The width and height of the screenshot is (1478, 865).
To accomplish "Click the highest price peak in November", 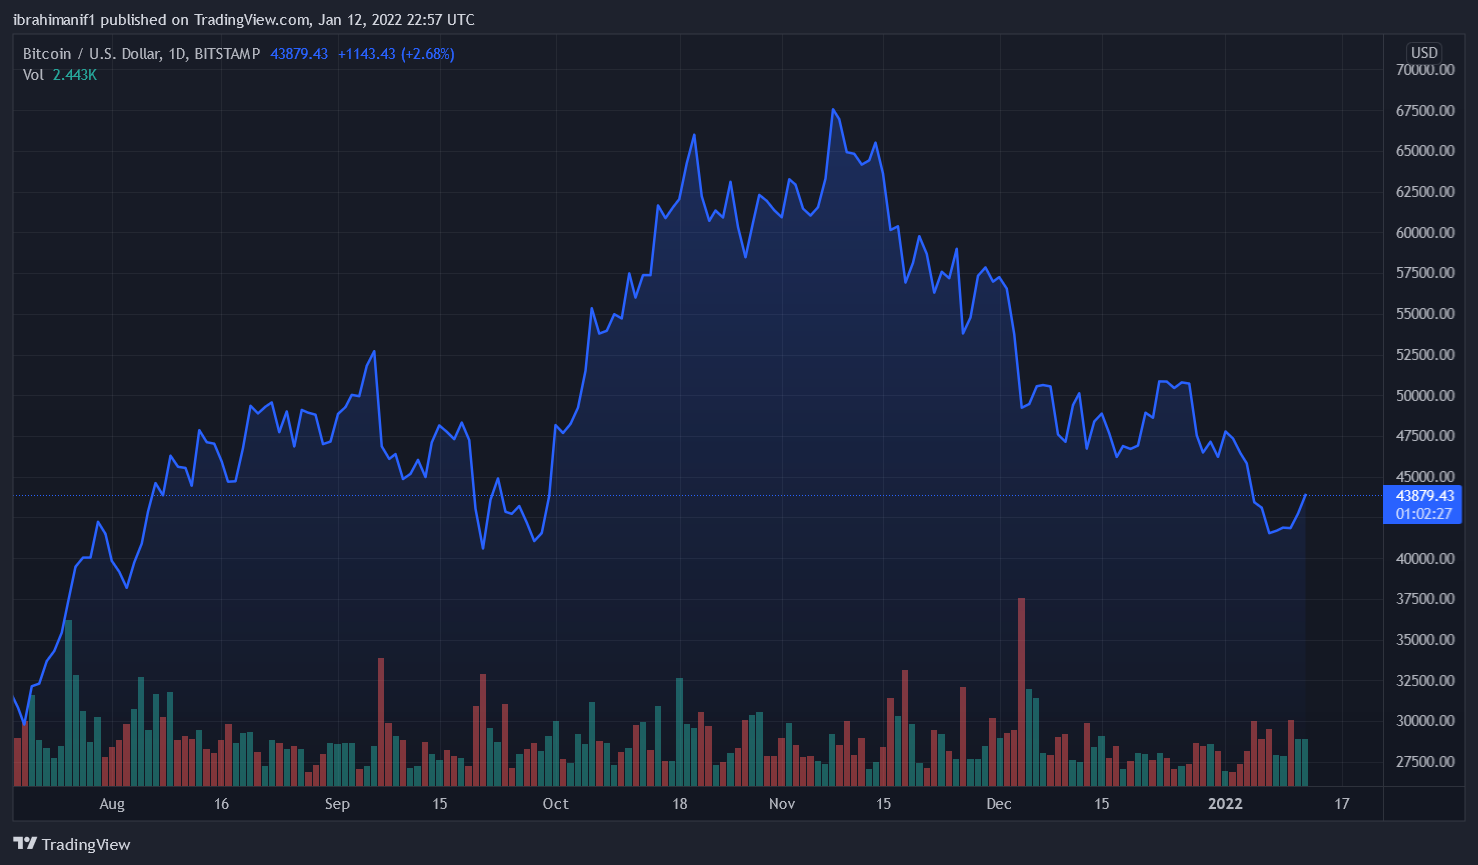I will 833,110.
